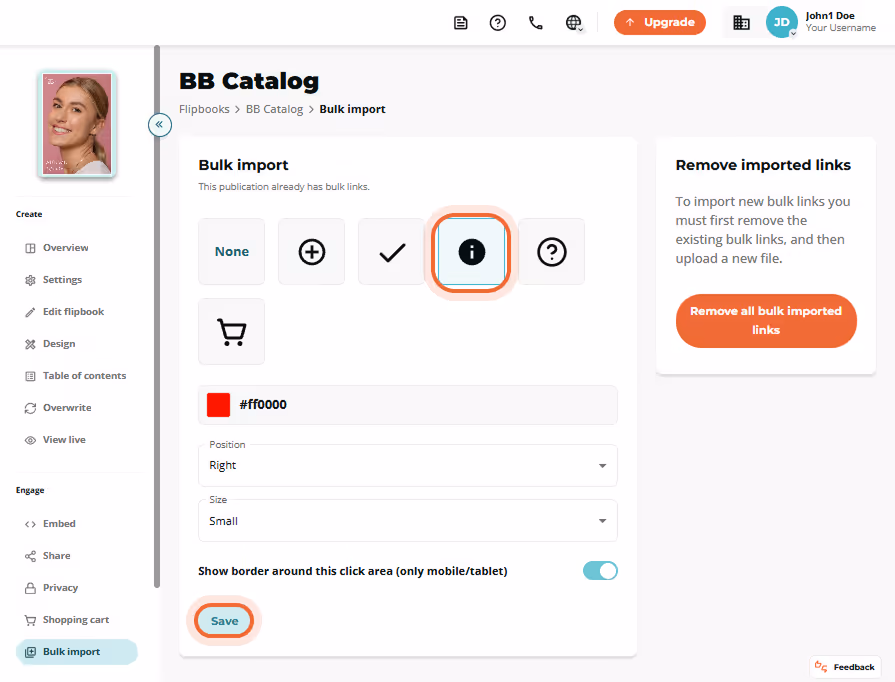Click the company building icon

click(x=741, y=23)
